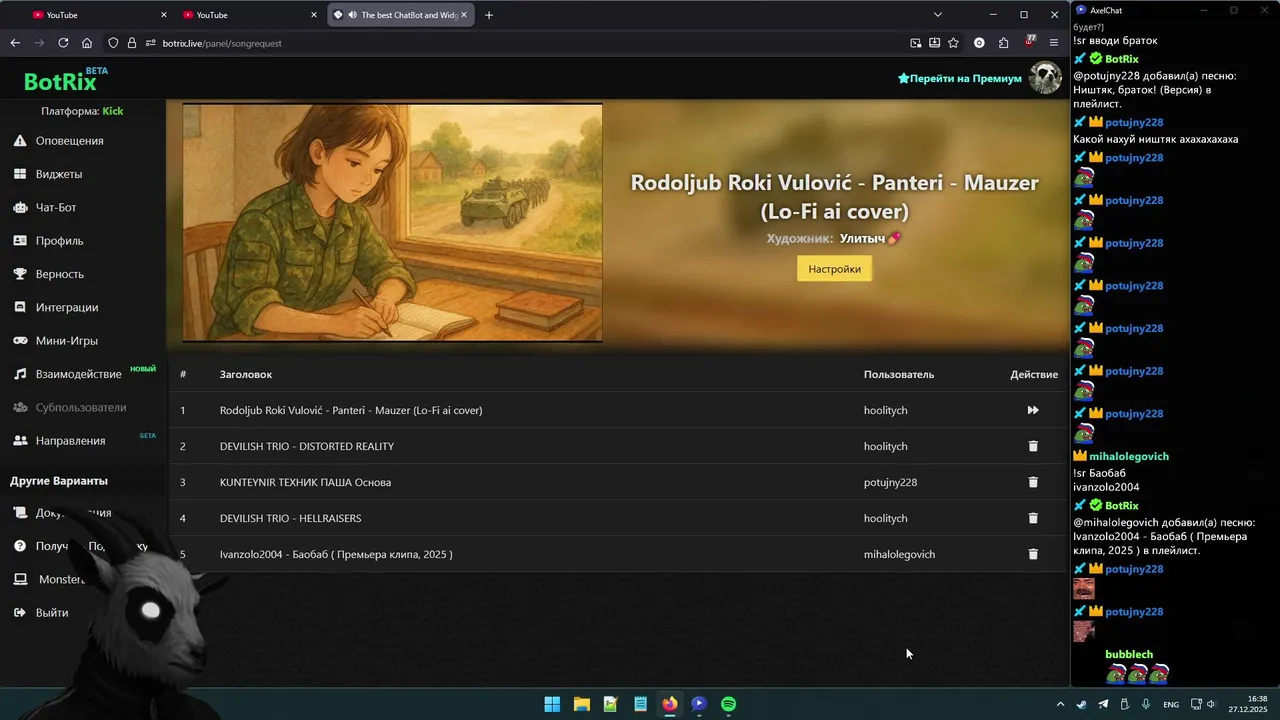Go back in browser history

[15, 43]
